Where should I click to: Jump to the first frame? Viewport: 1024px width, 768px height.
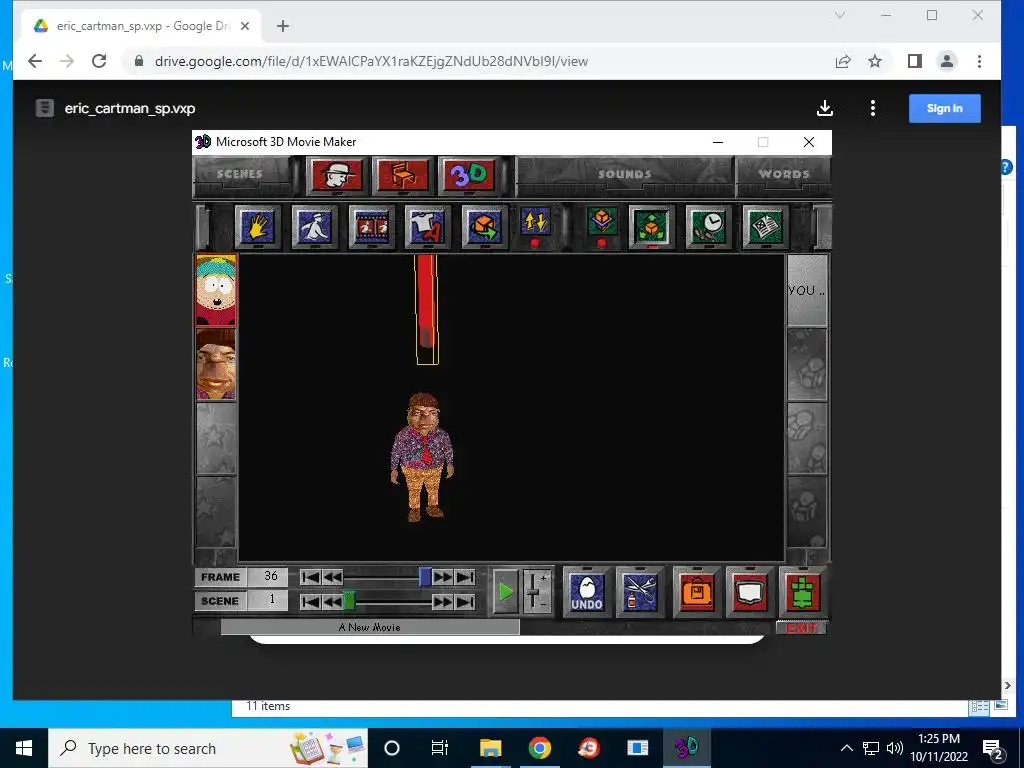(x=310, y=577)
